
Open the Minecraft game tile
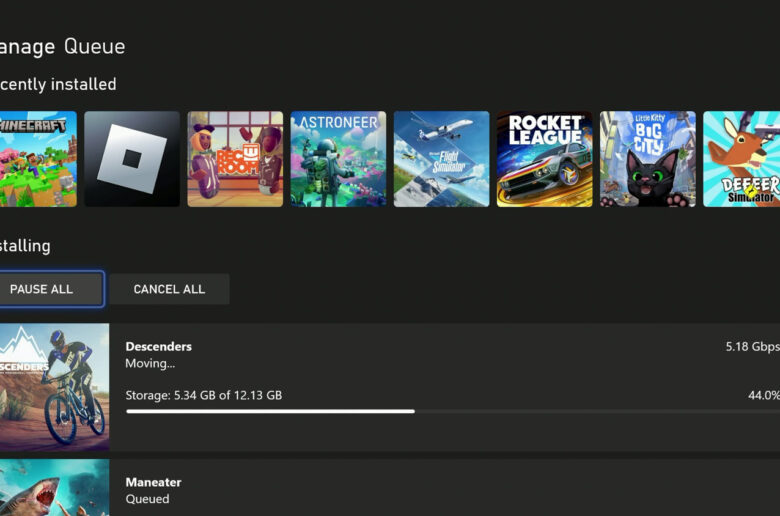coord(38,159)
